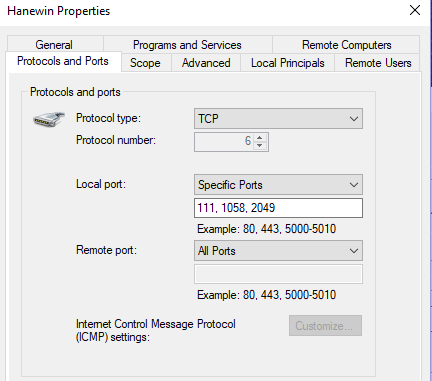Viewport: 432px width, 381px height.
Task: Click the Protocol number field showing 6
Action: [x=224, y=142]
